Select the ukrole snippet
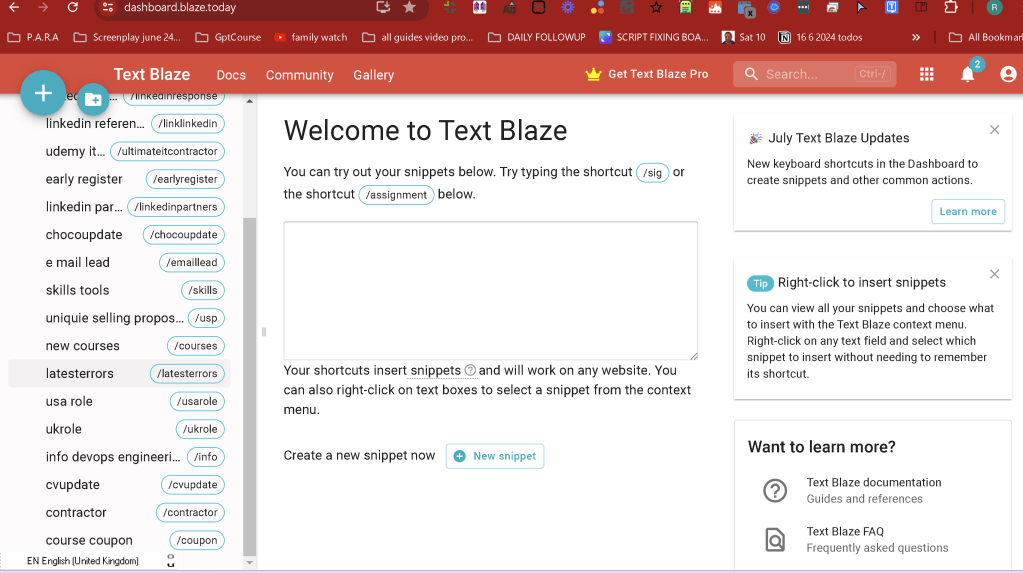This screenshot has width=1023, height=573. coord(119,429)
